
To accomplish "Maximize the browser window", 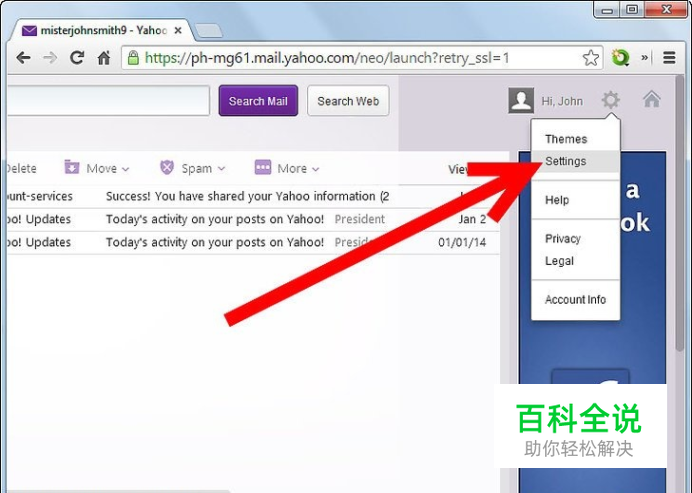I will click(632, 10).
